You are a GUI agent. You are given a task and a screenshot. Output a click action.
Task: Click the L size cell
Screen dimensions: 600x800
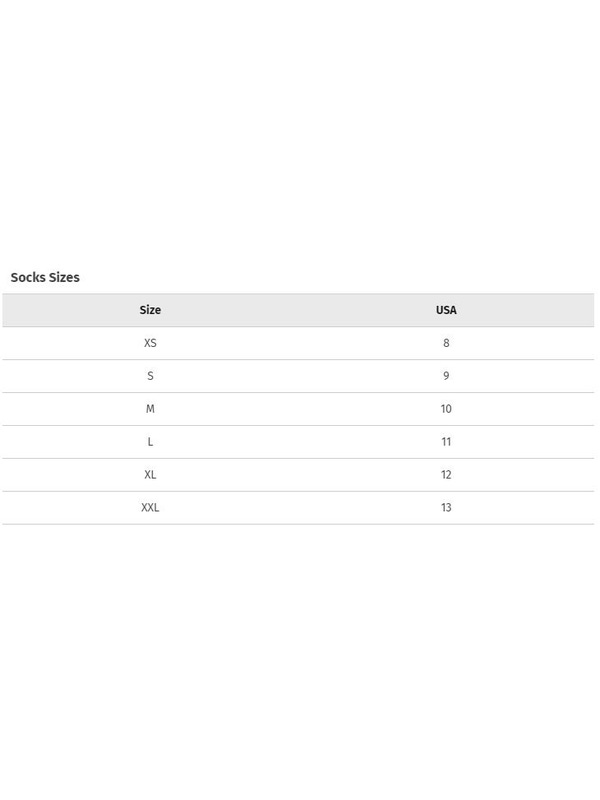(x=150, y=442)
